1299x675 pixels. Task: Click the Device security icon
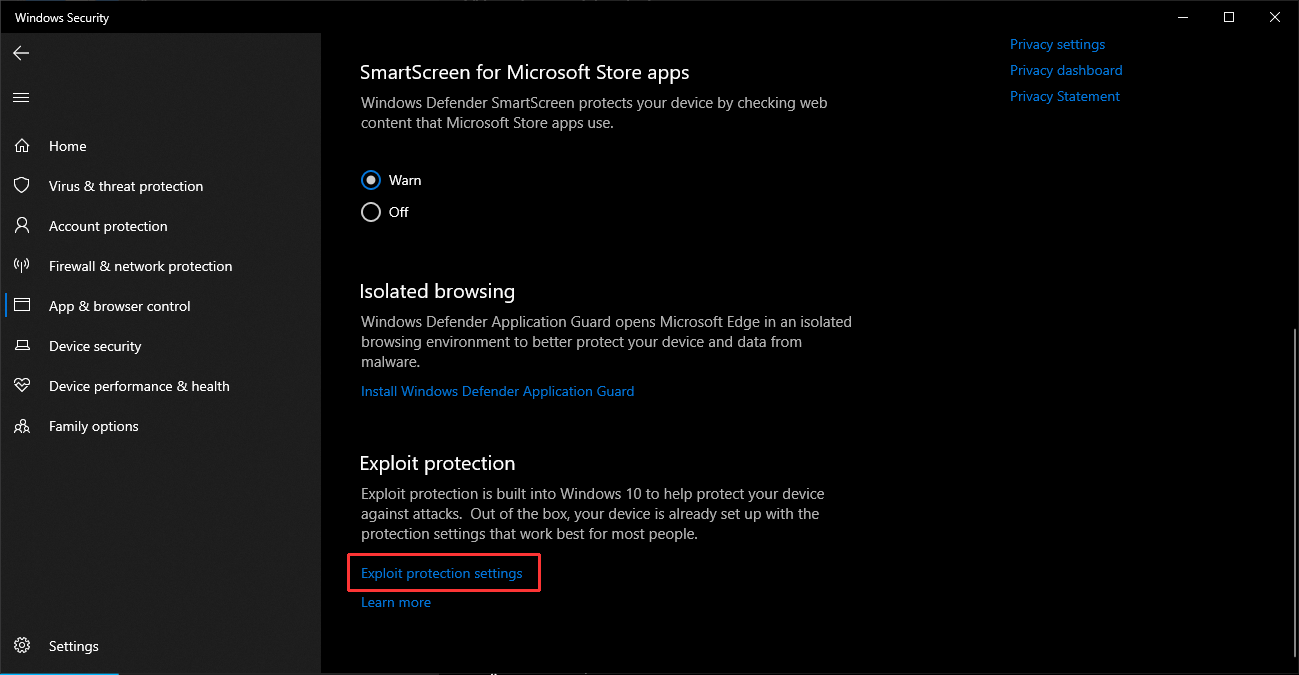22,346
